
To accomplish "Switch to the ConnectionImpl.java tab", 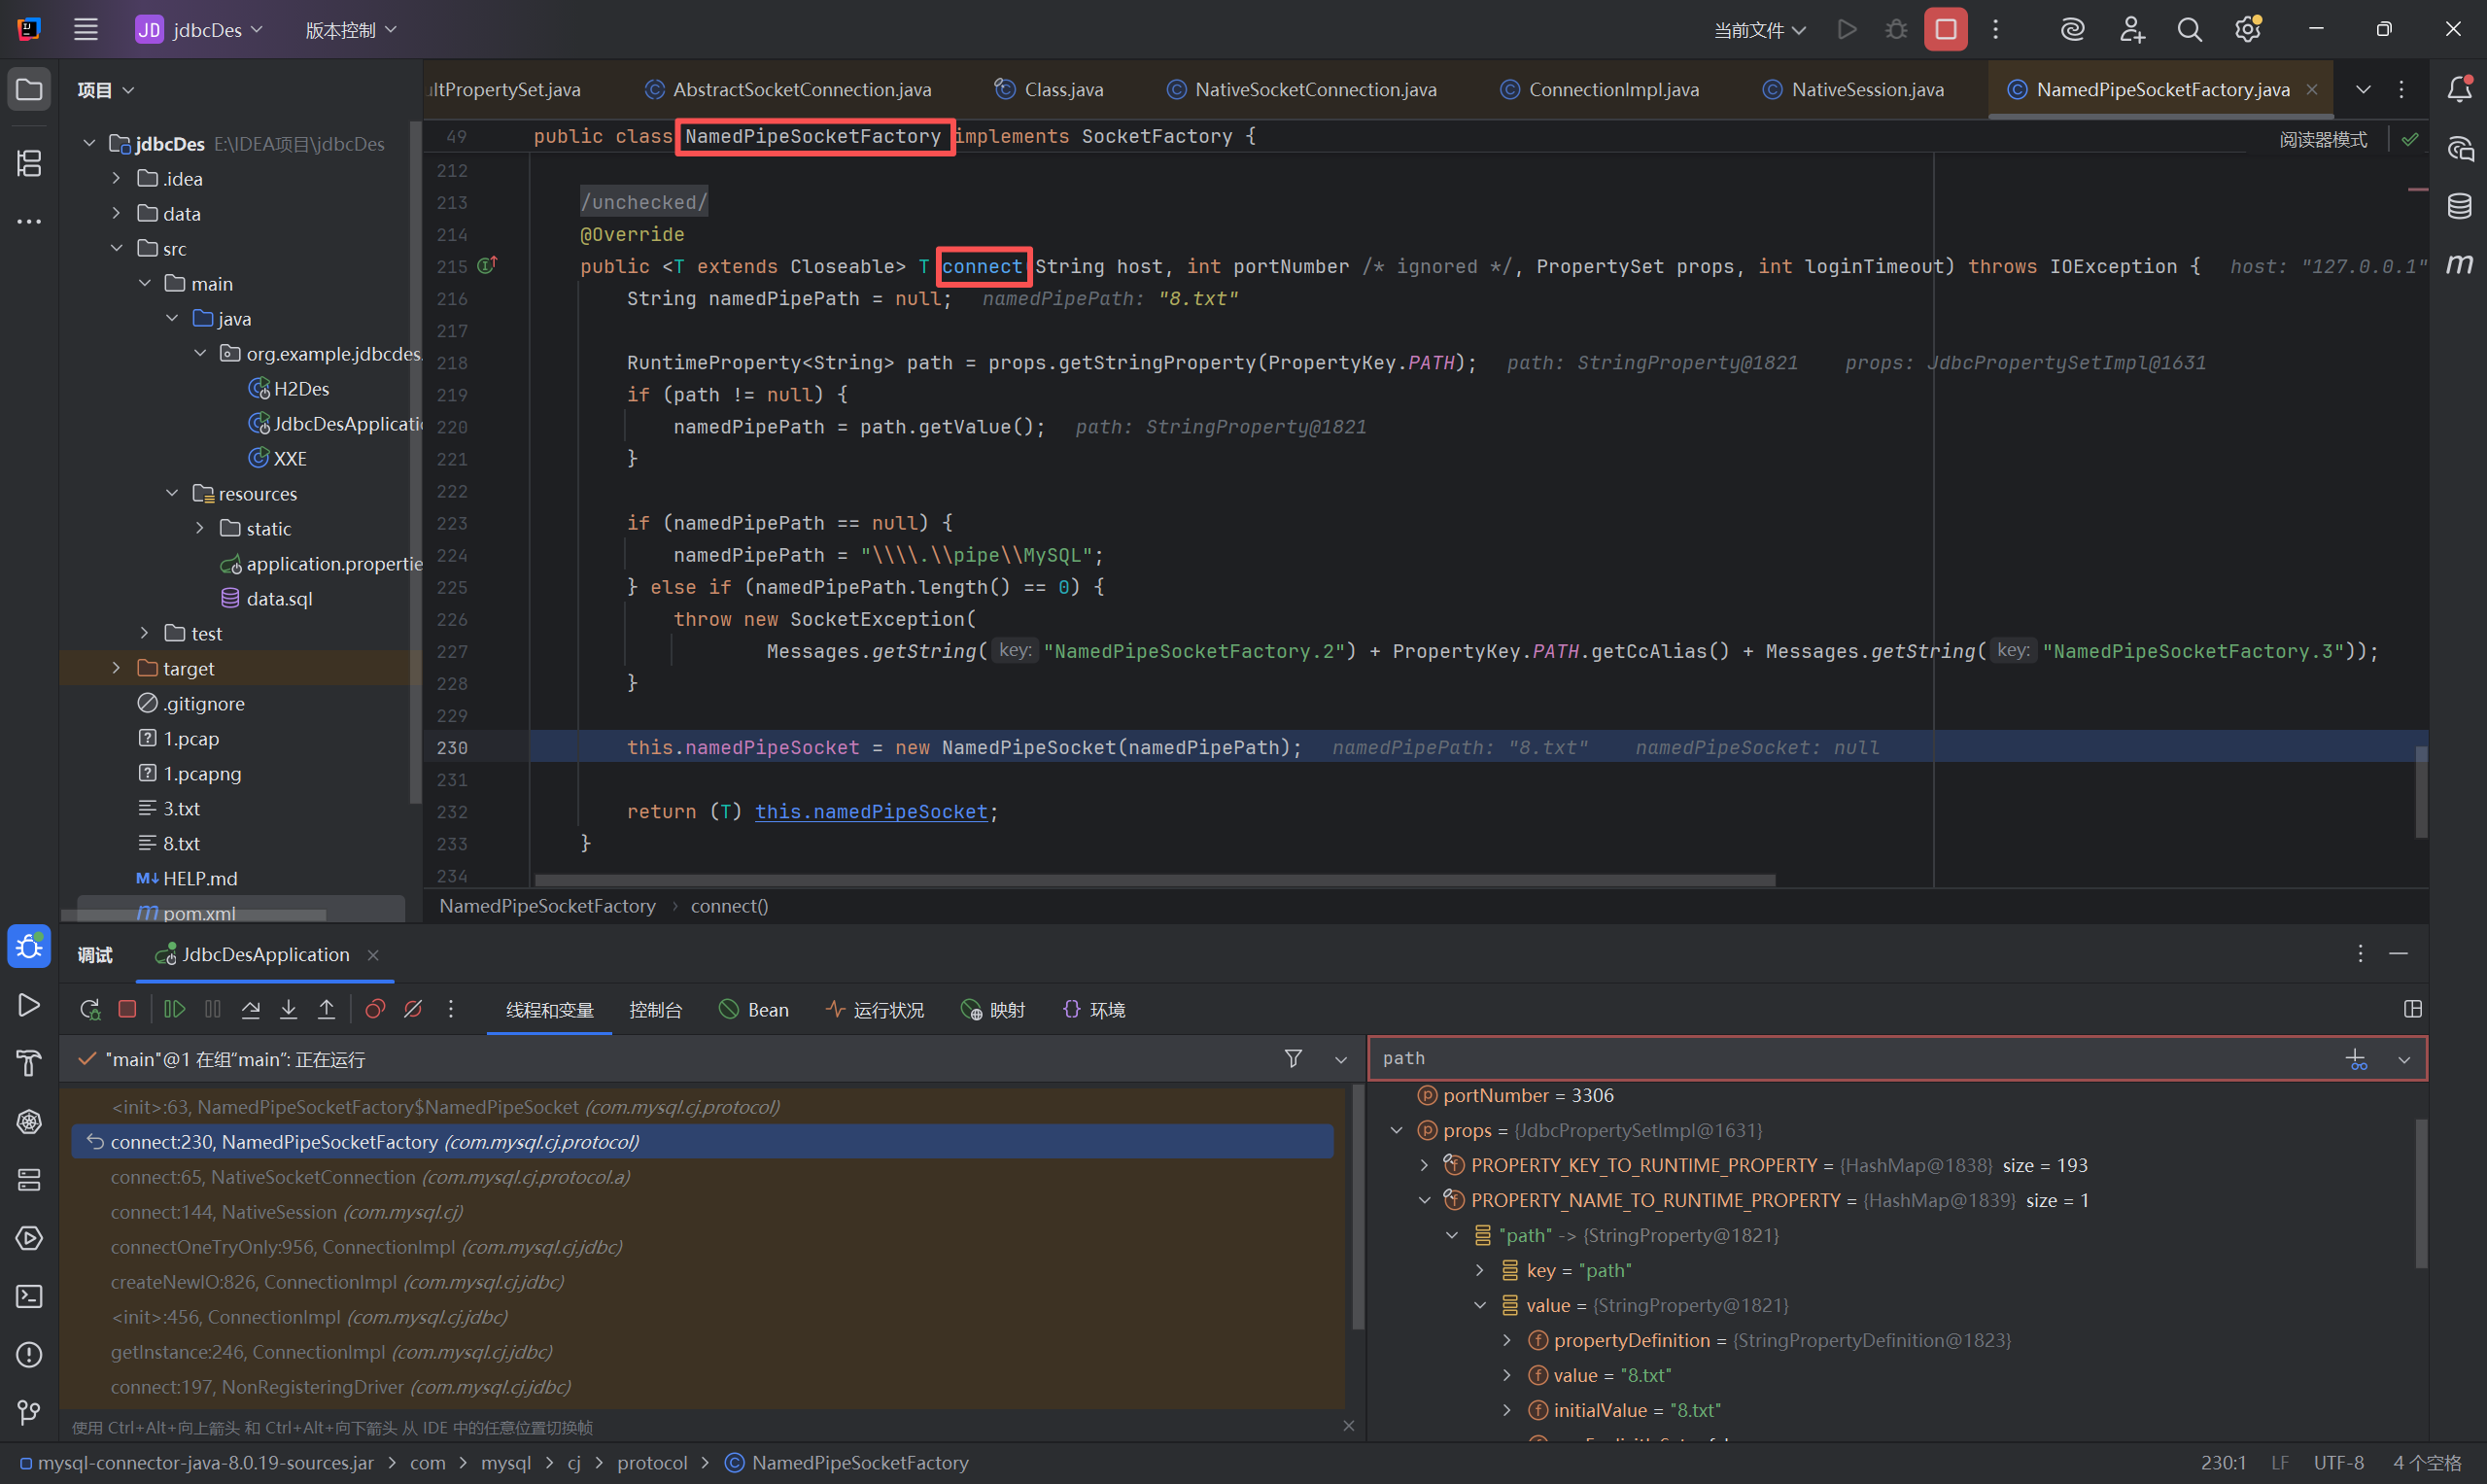I will point(1612,89).
